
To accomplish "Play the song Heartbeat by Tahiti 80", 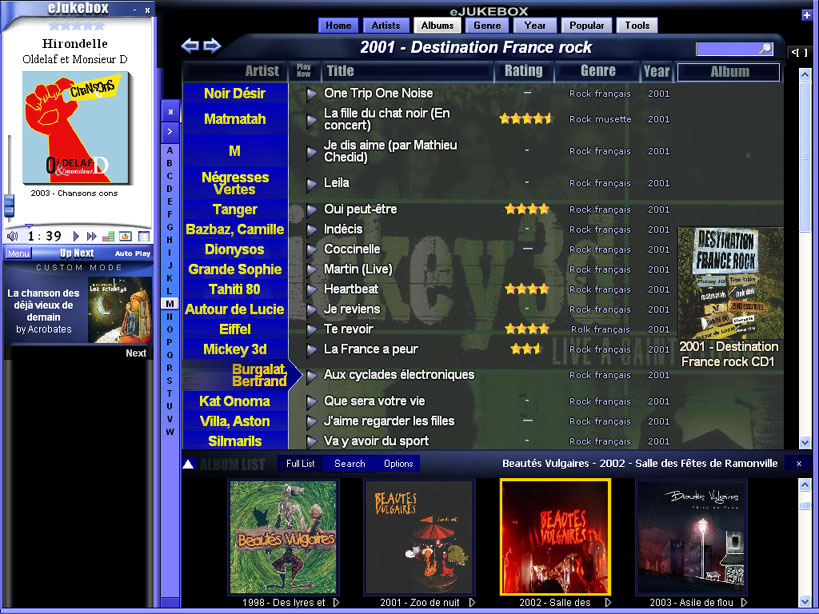I will (311, 289).
